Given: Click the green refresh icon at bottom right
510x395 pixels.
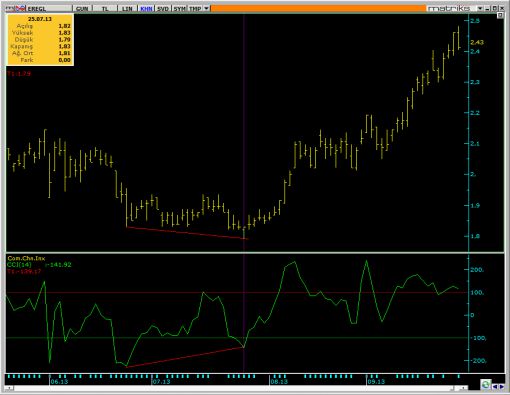Looking at the screenshot, I should [x=485, y=385].
